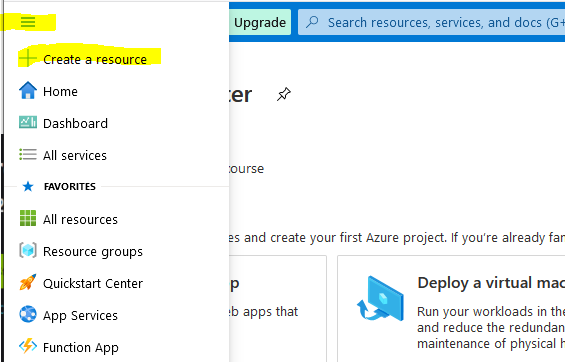565x362 pixels.
Task: Click the Upgrade button
Action: (x=260, y=22)
